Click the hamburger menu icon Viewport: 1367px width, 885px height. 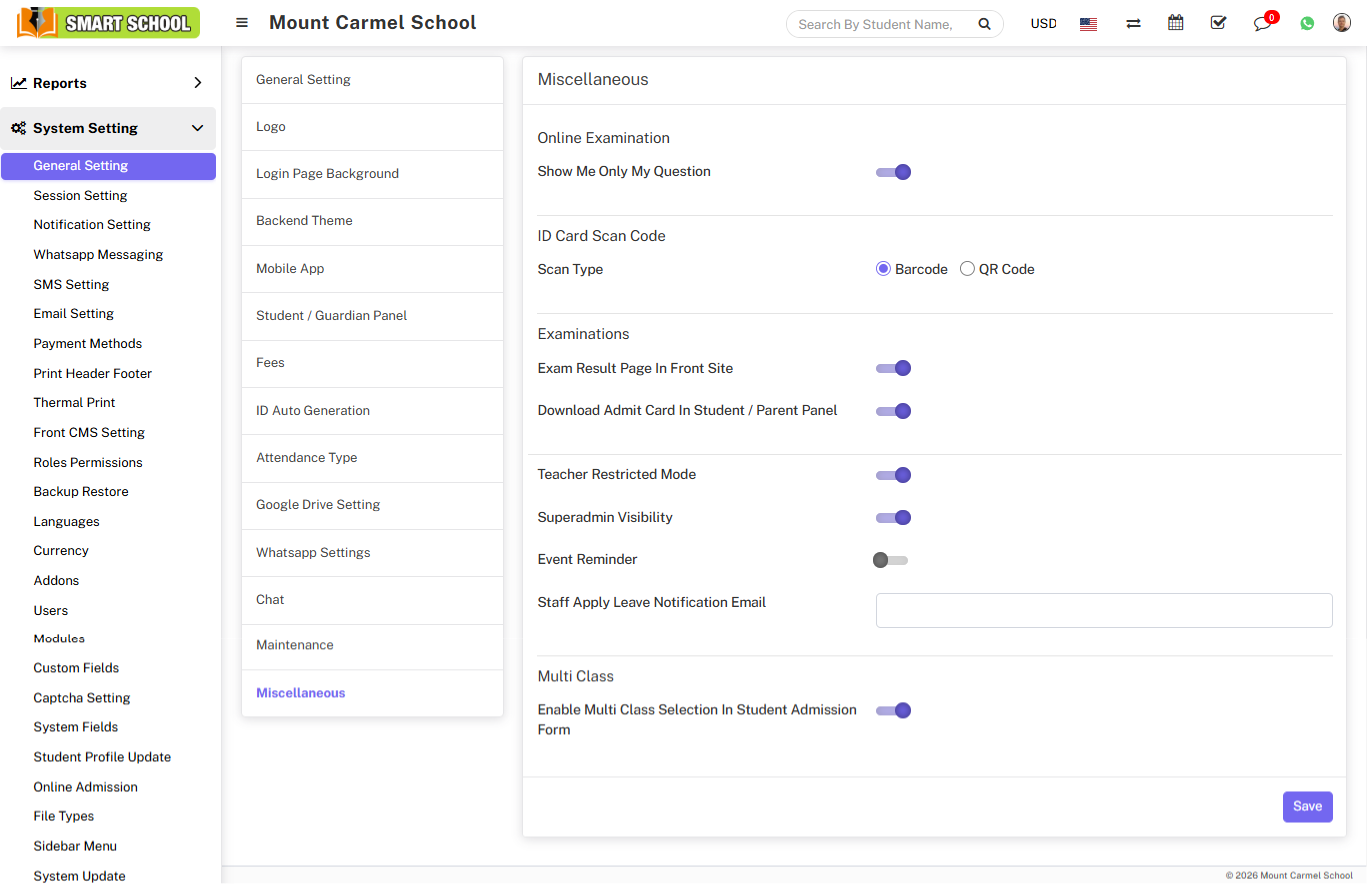242,23
